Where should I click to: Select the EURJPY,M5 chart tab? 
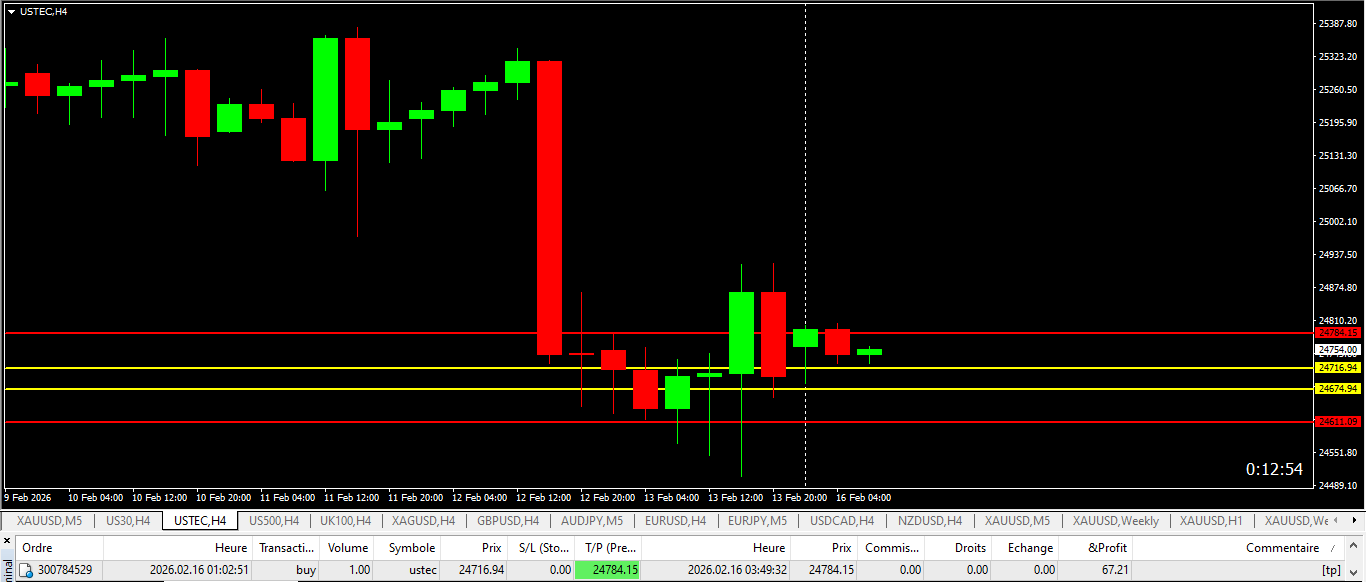[757, 521]
